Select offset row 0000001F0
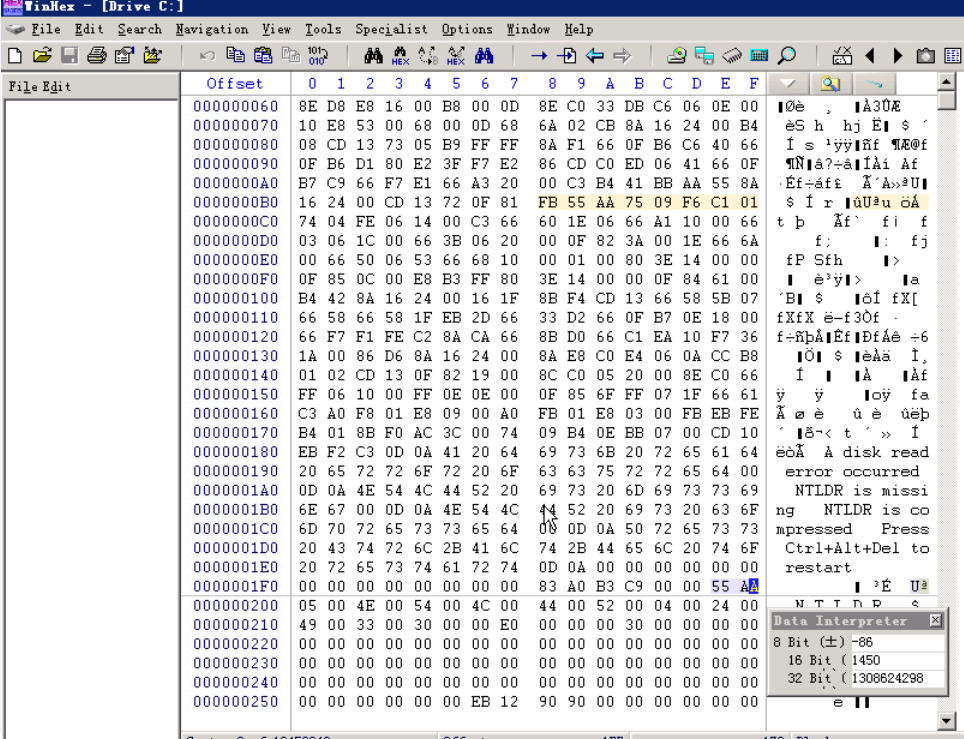 pyautogui.click(x=235, y=587)
